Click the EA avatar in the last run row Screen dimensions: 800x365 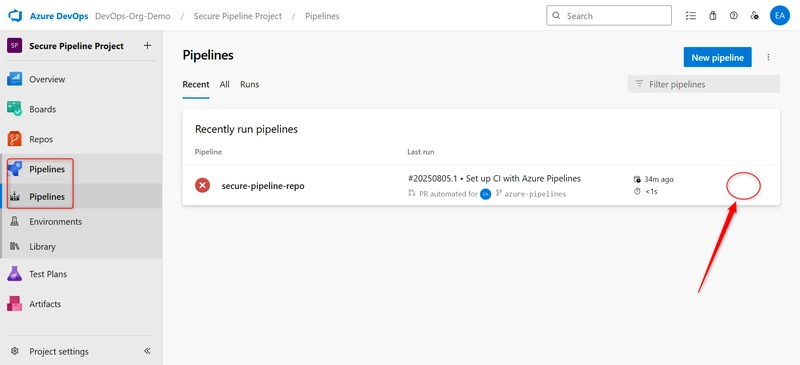point(485,194)
